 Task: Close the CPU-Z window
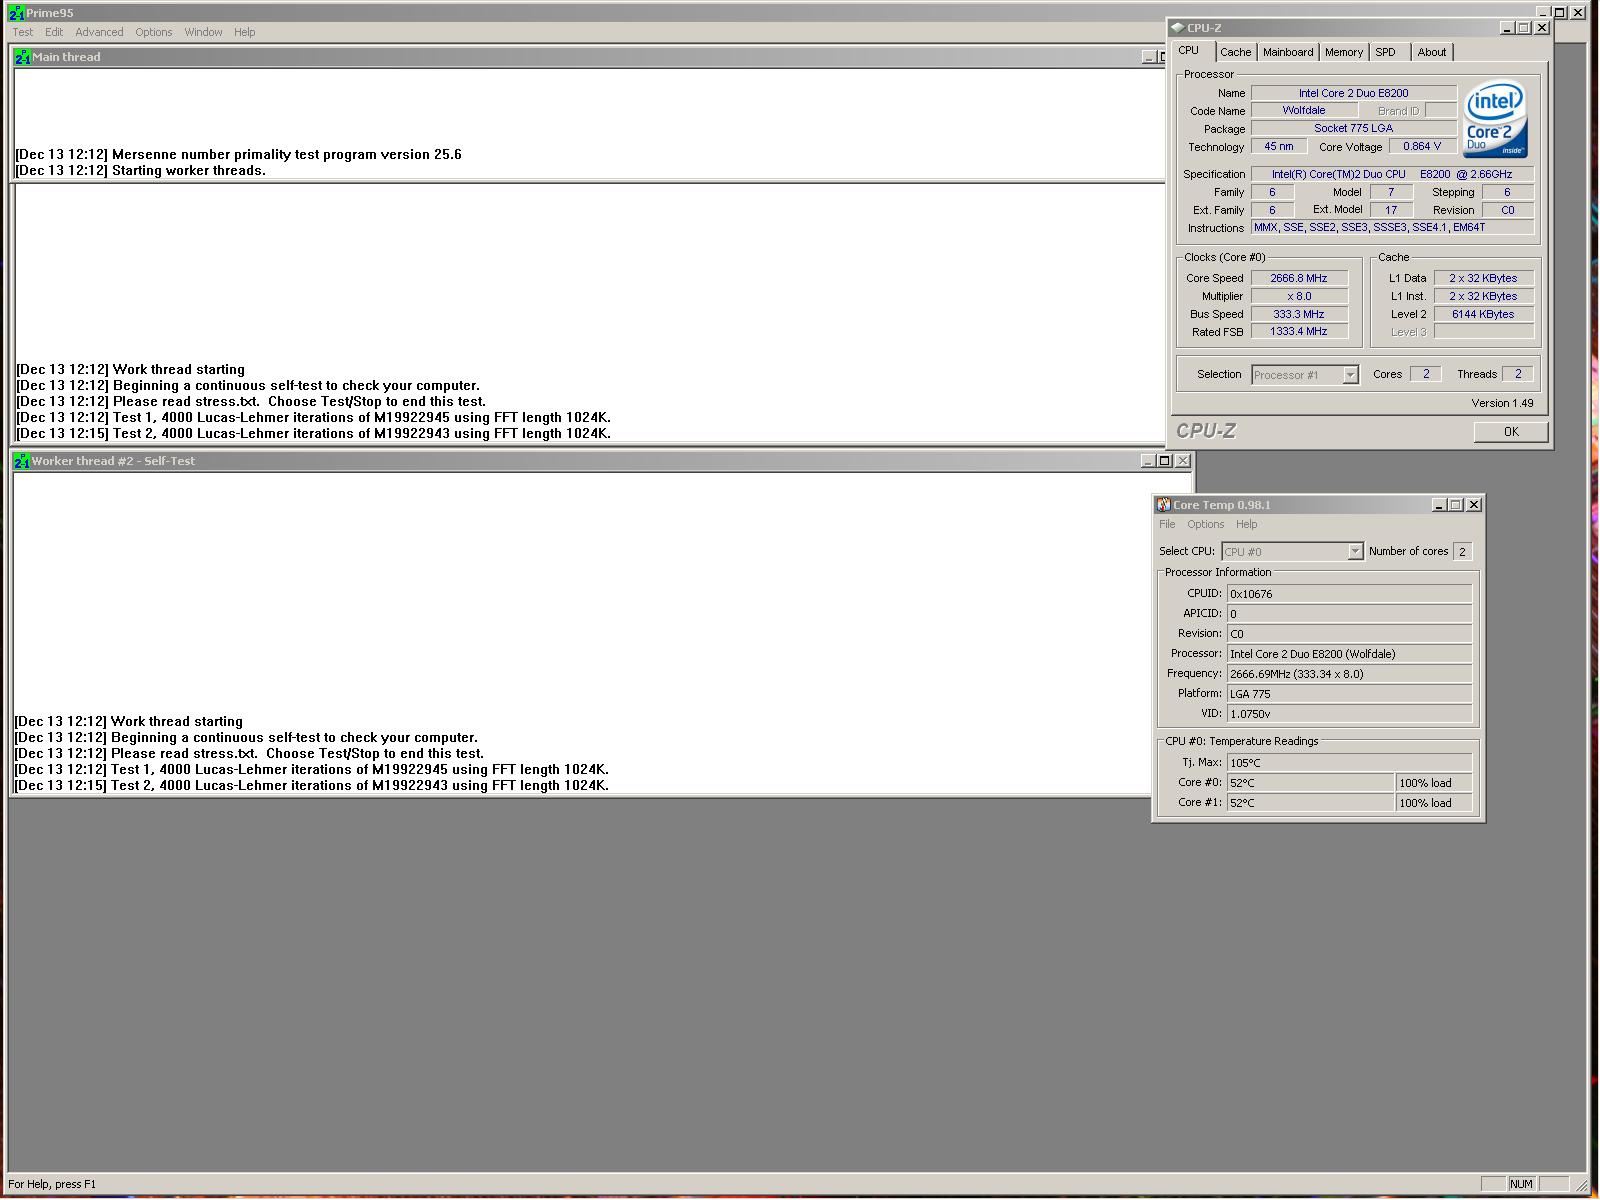click(1542, 28)
